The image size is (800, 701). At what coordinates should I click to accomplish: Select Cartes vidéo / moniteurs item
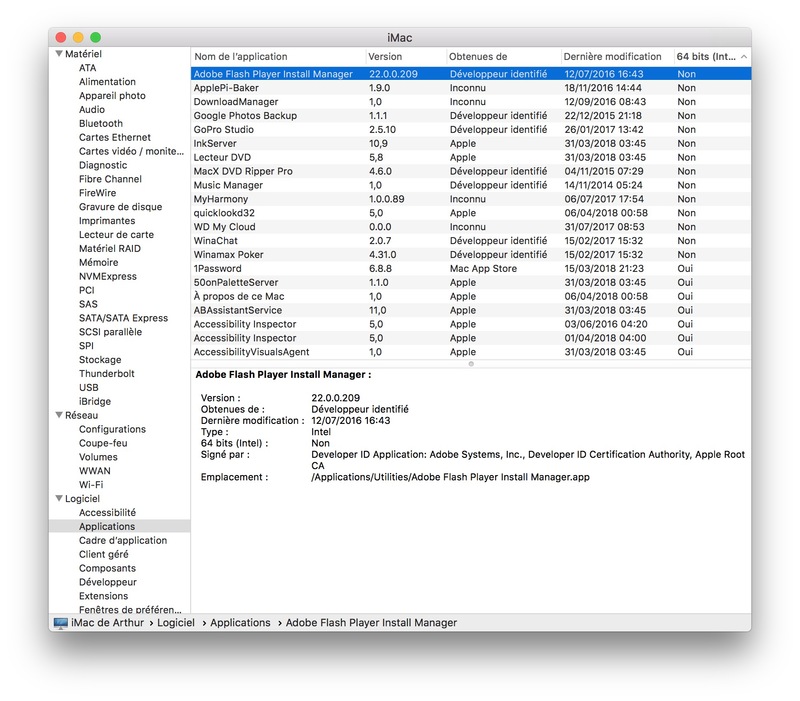click(x=131, y=151)
